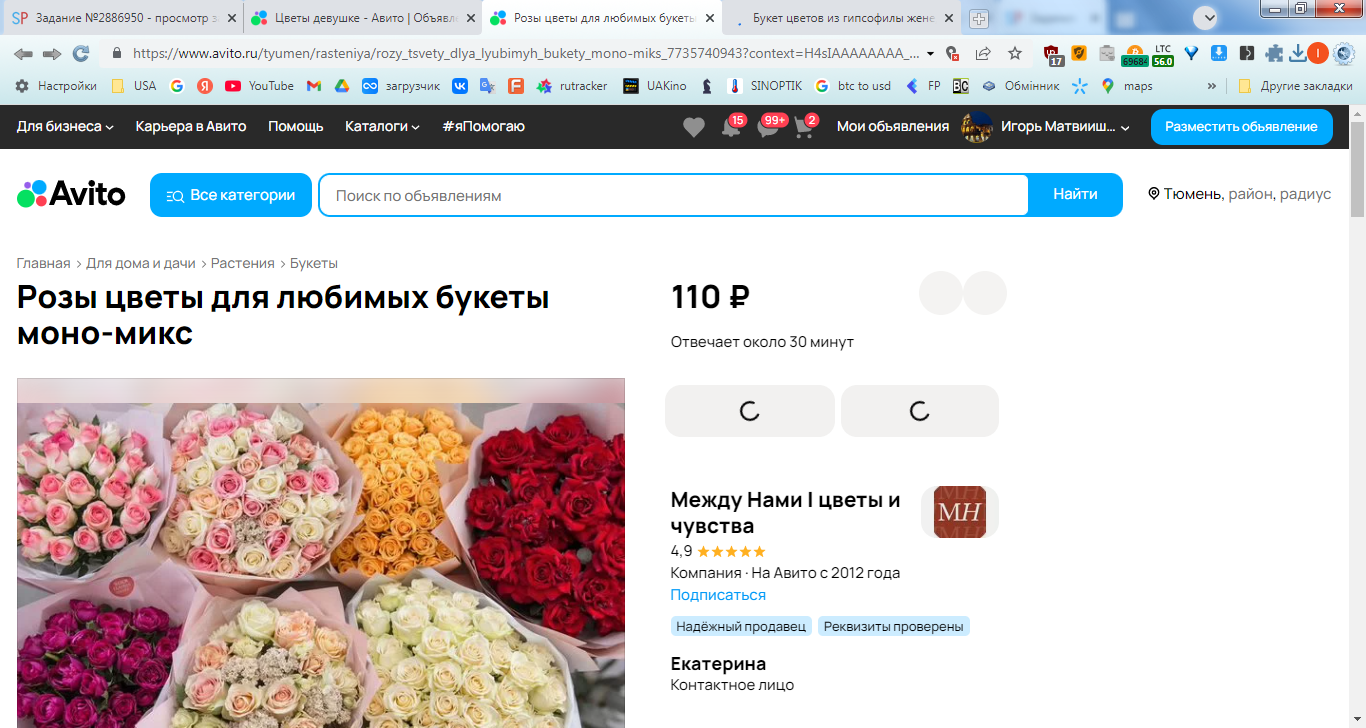Go to Avito logo home page
Viewport: 1366px width, 728px height.
(x=71, y=194)
